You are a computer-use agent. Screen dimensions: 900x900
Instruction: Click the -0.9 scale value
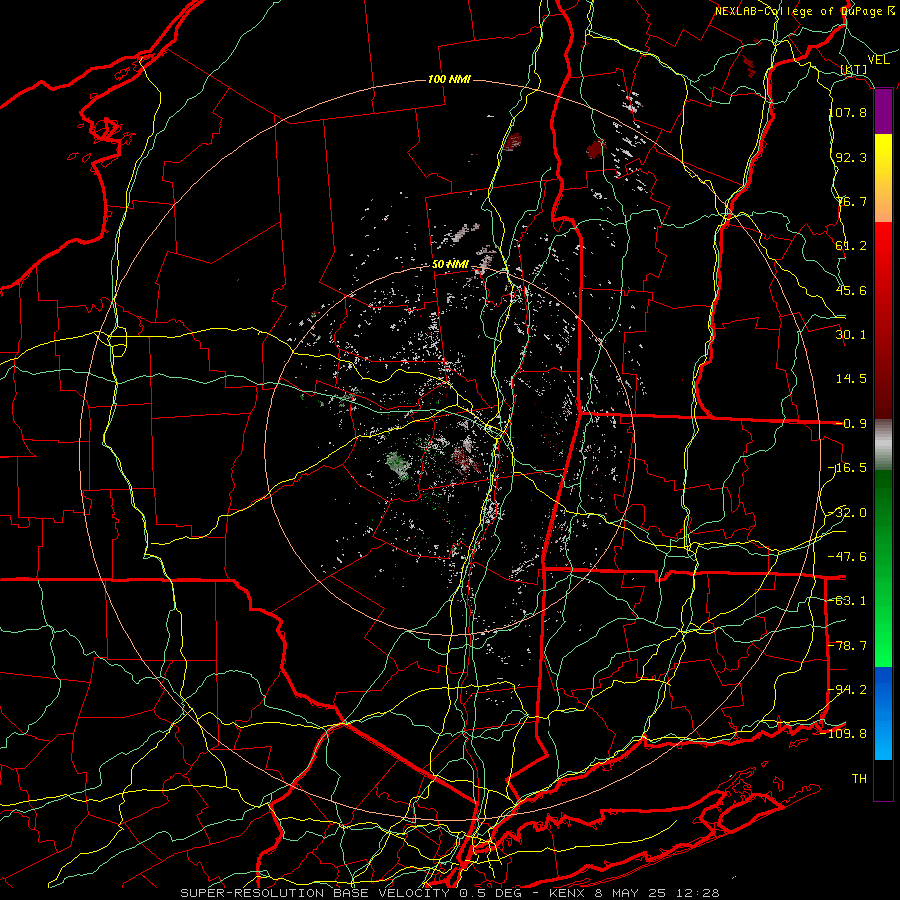(851, 424)
